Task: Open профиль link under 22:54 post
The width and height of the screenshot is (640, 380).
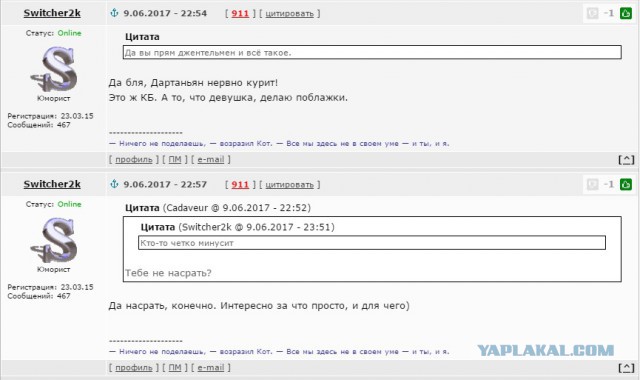Action: pyautogui.click(x=133, y=160)
